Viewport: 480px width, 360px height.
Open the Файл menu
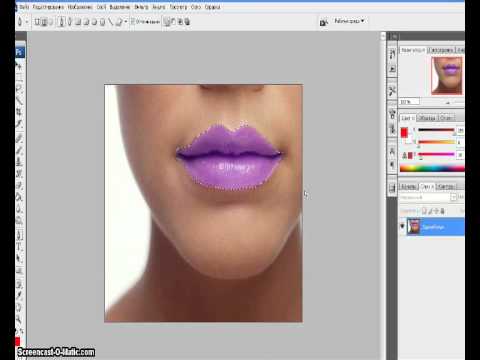(x=24, y=7)
